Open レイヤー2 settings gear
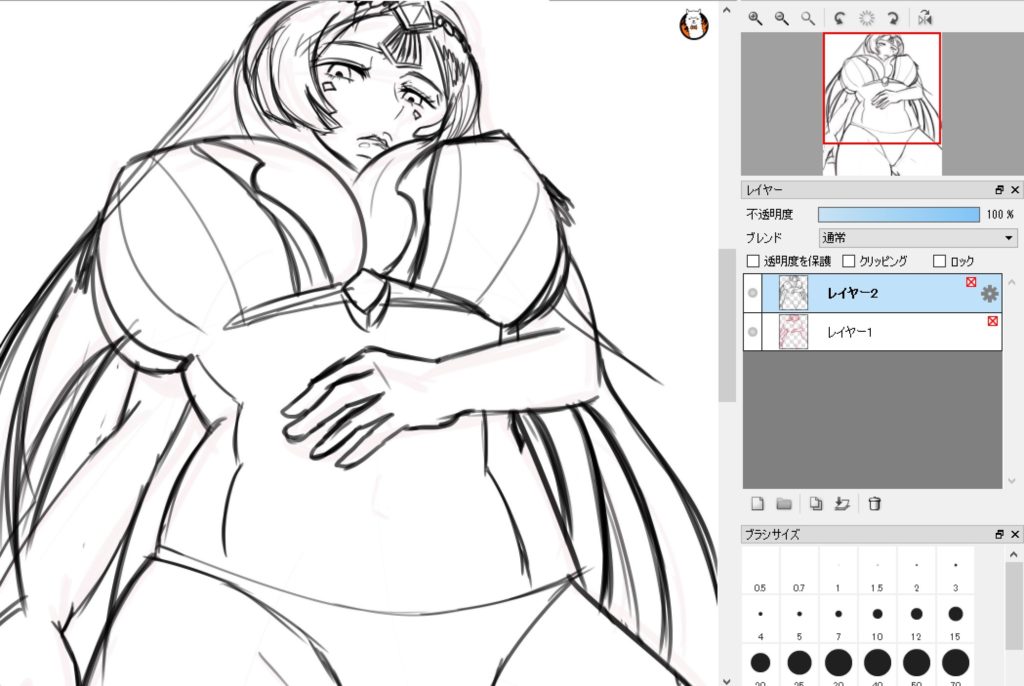Screen dimensions: 1024x686 (x=989, y=293)
